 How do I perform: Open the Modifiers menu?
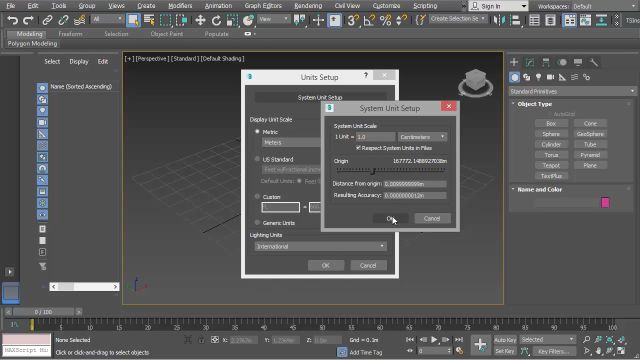tap(180, 6)
